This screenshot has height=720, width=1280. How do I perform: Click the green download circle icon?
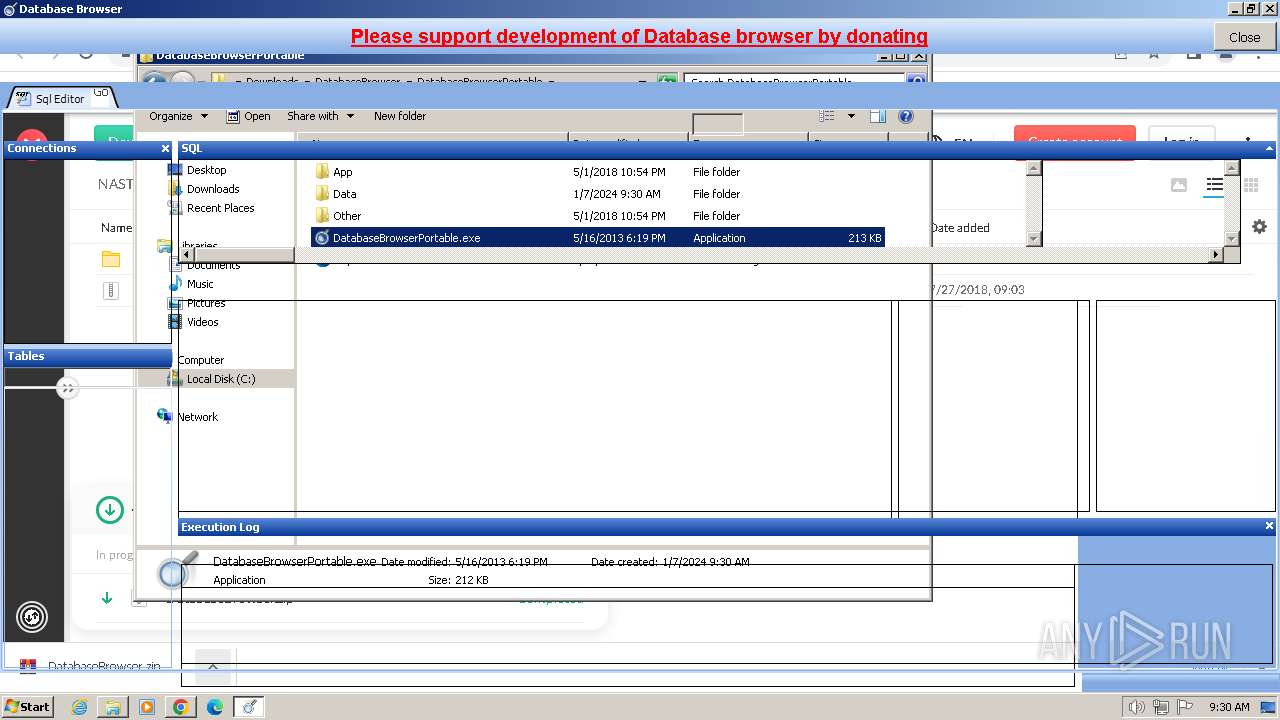click(110, 510)
